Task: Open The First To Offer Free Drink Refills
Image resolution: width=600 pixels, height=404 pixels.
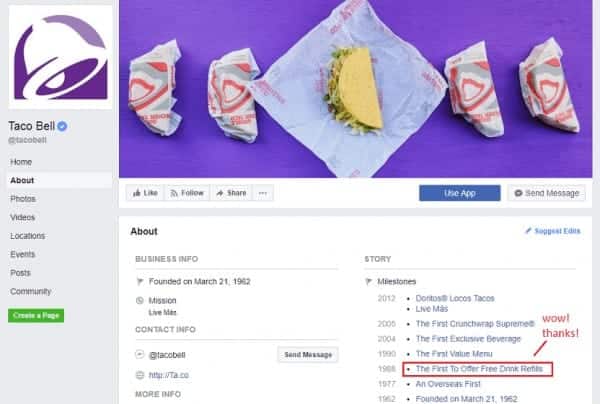Action: point(479,369)
